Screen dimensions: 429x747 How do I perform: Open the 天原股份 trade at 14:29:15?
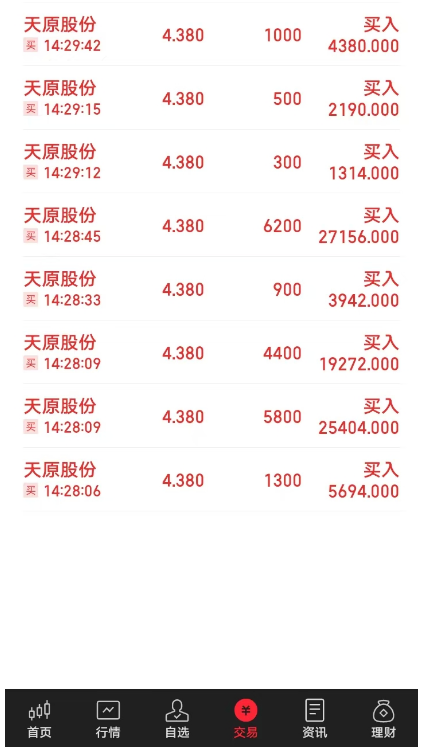tap(211, 98)
